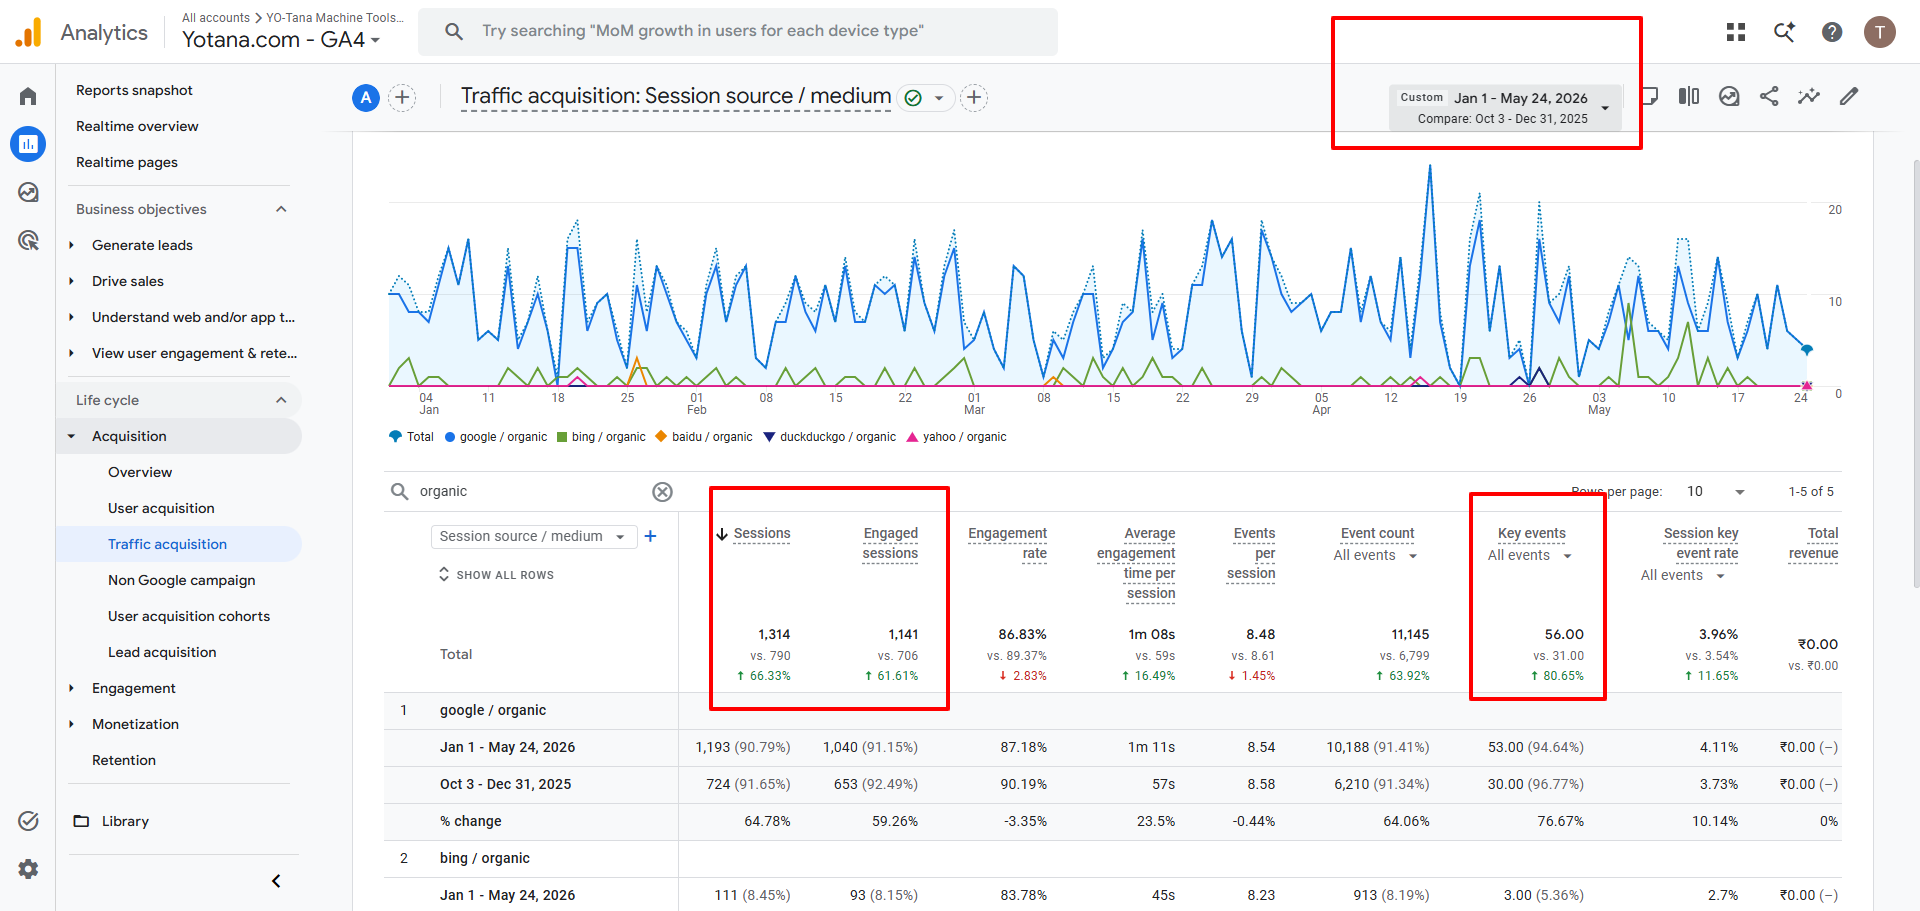Toggle the google / organic legend series
This screenshot has width=1920, height=911.
pos(496,437)
